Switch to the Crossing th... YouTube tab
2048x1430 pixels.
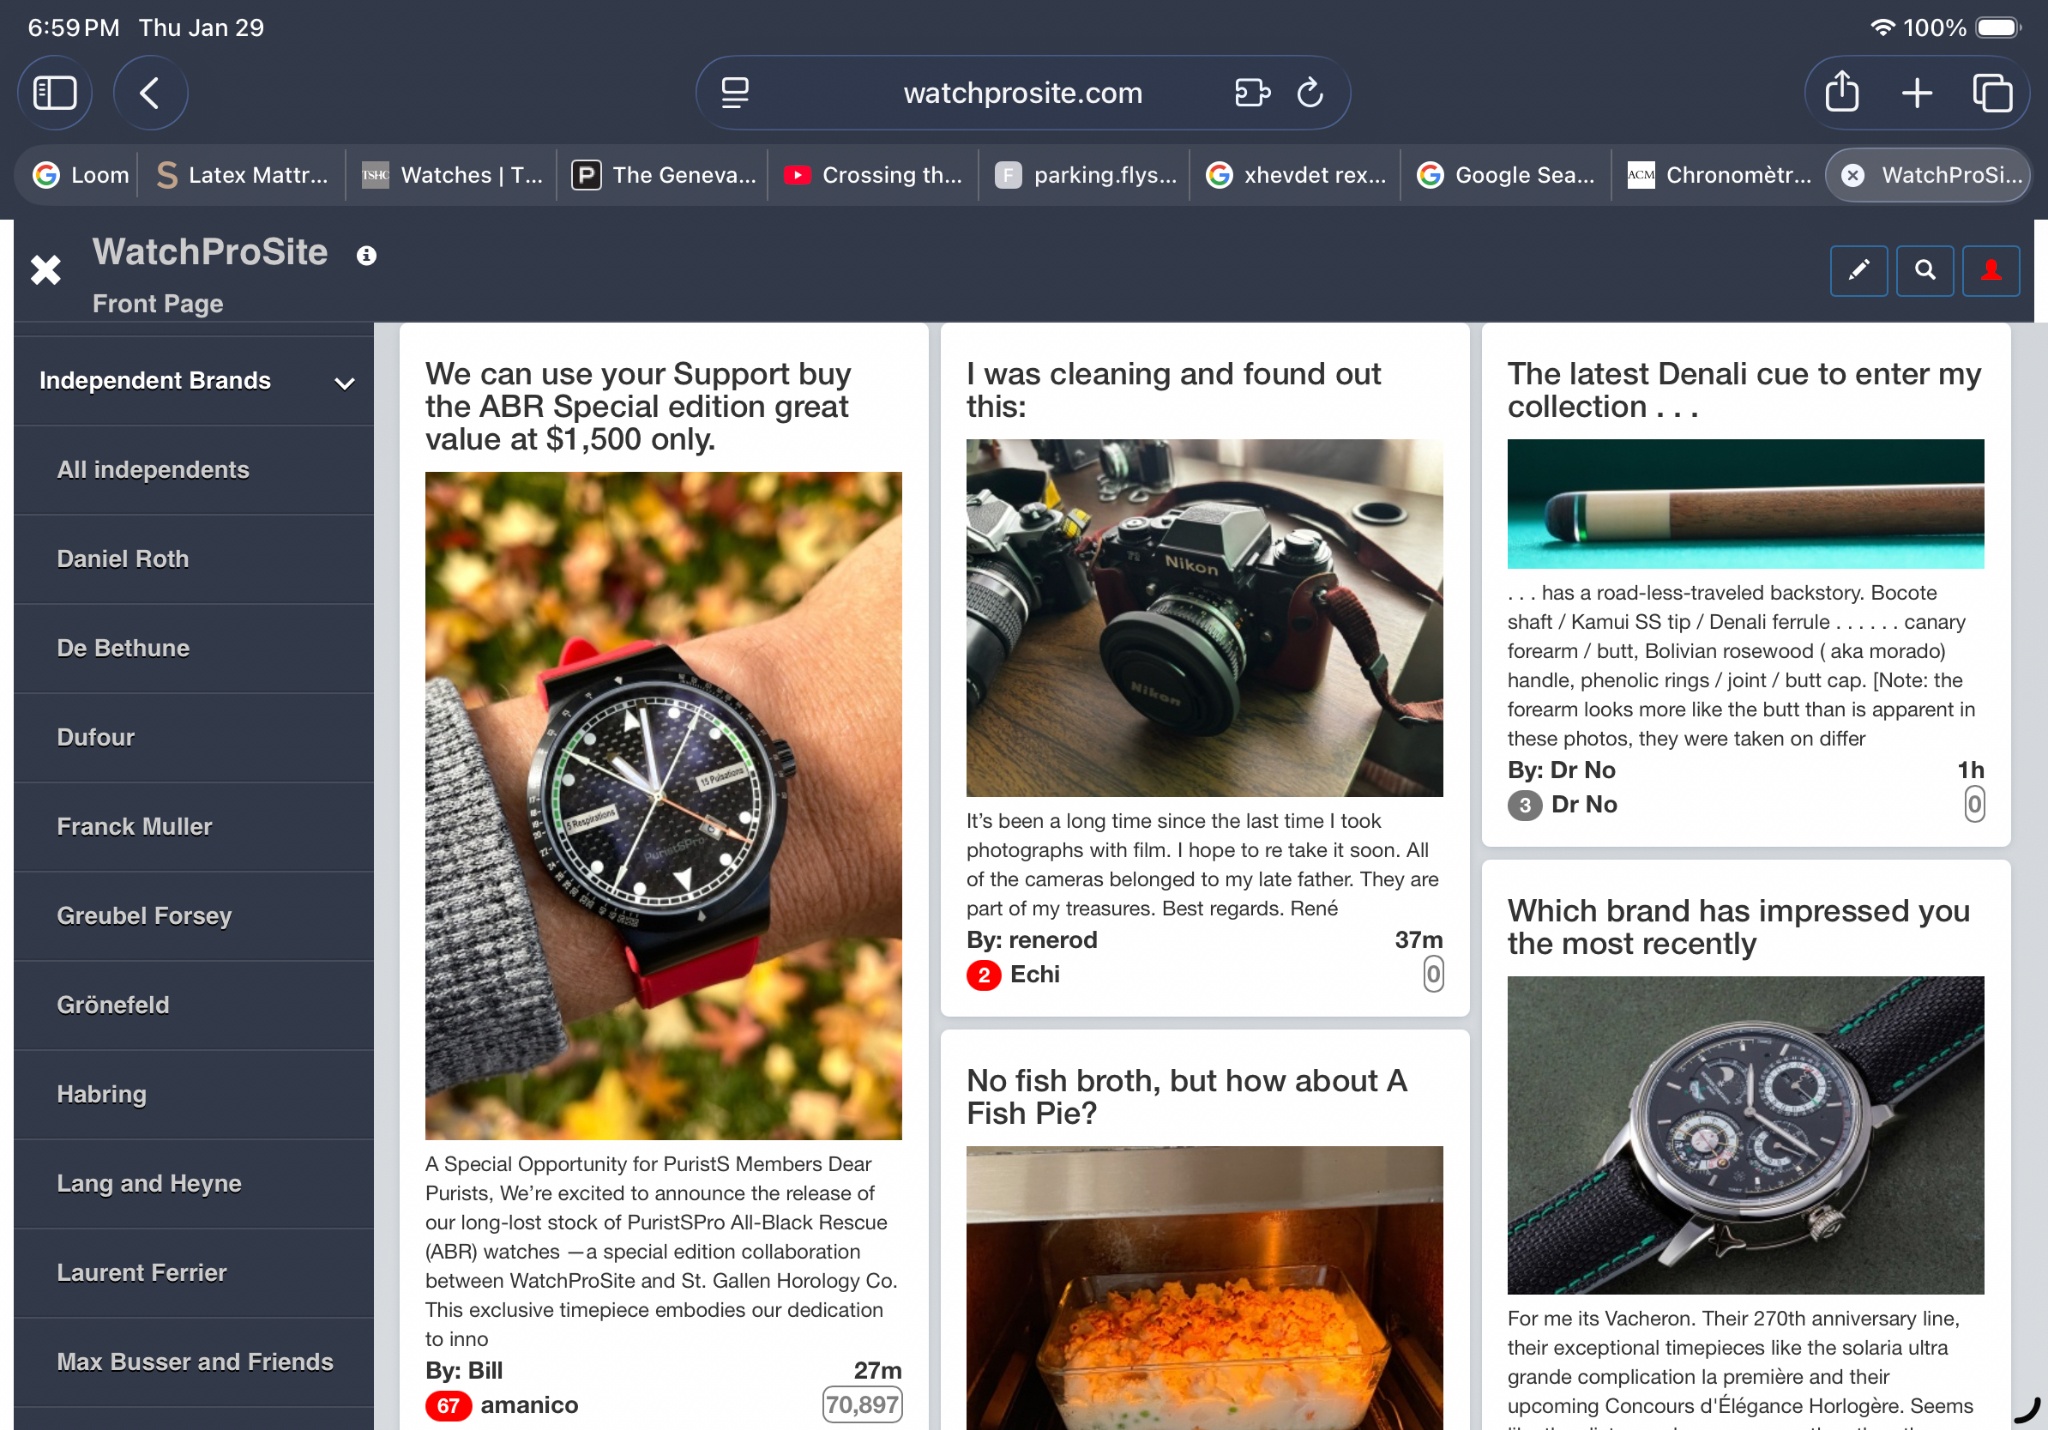tap(873, 175)
